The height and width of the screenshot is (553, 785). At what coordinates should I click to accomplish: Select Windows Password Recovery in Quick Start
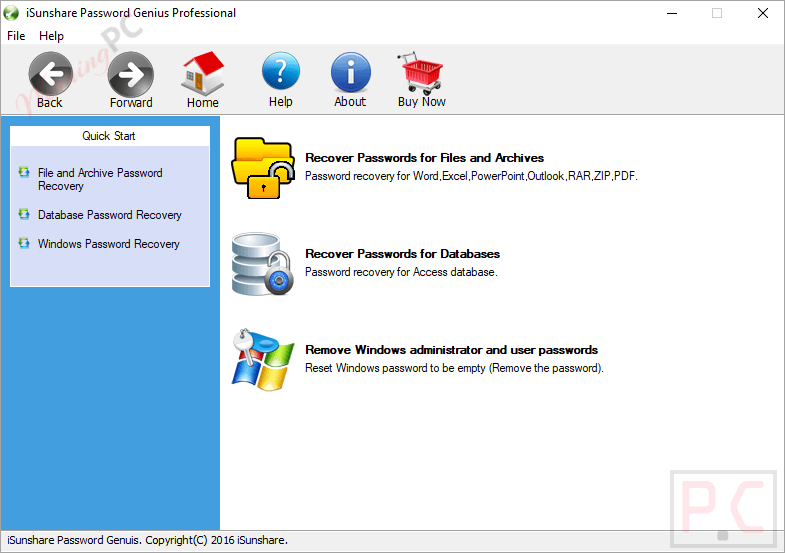point(109,244)
